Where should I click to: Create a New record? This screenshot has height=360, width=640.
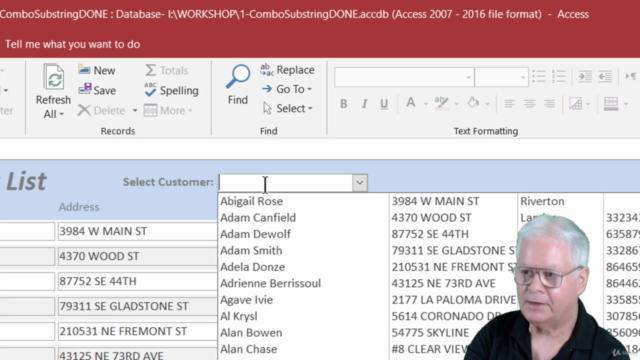click(97, 70)
